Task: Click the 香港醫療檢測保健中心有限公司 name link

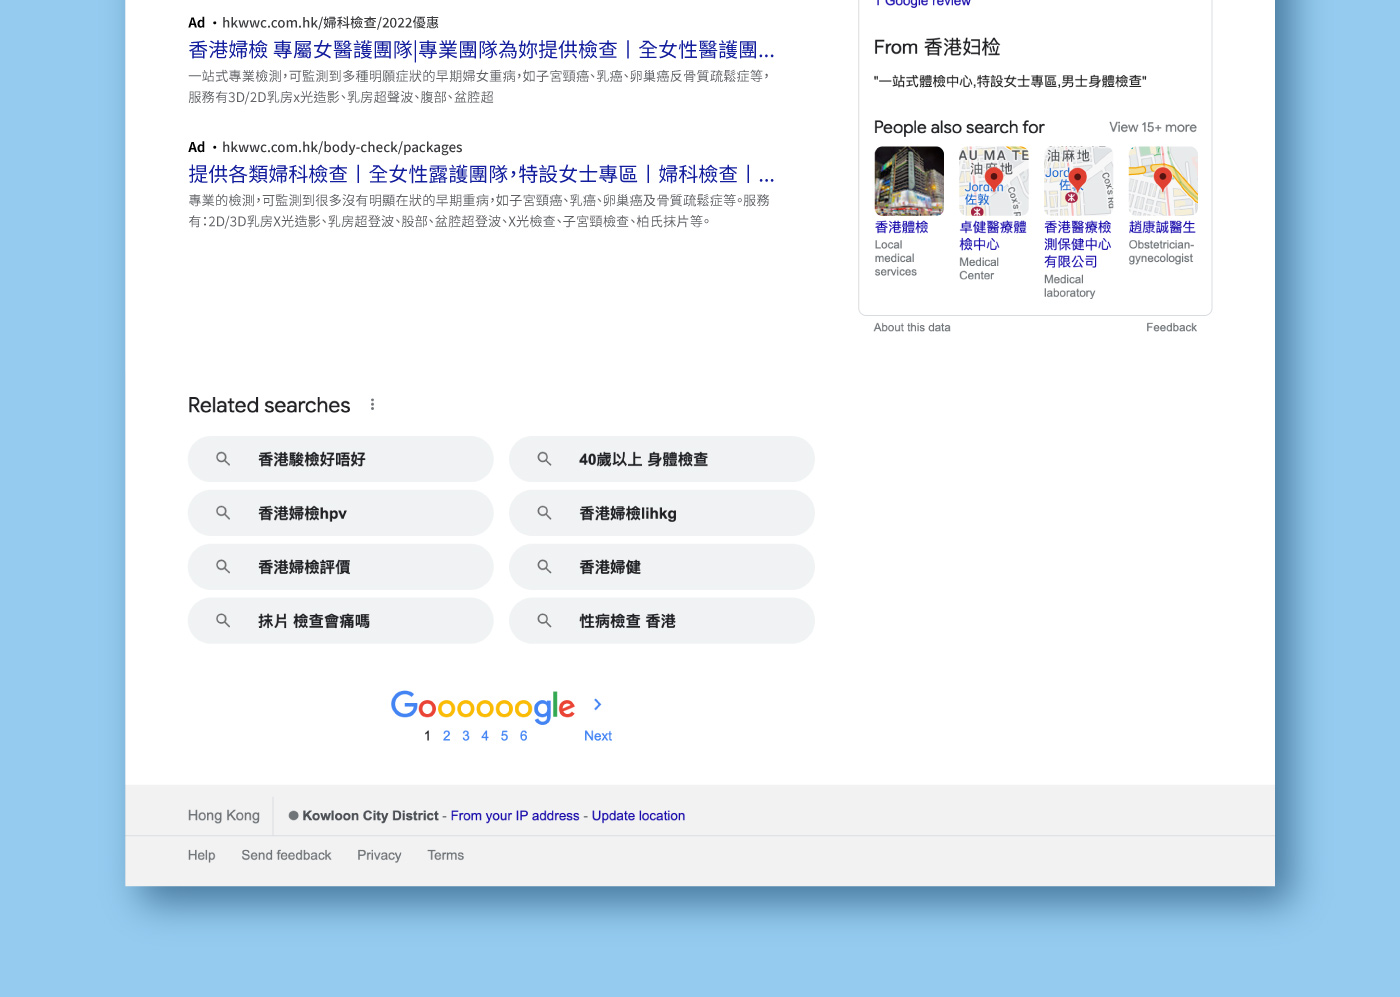Action: tap(1078, 244)
